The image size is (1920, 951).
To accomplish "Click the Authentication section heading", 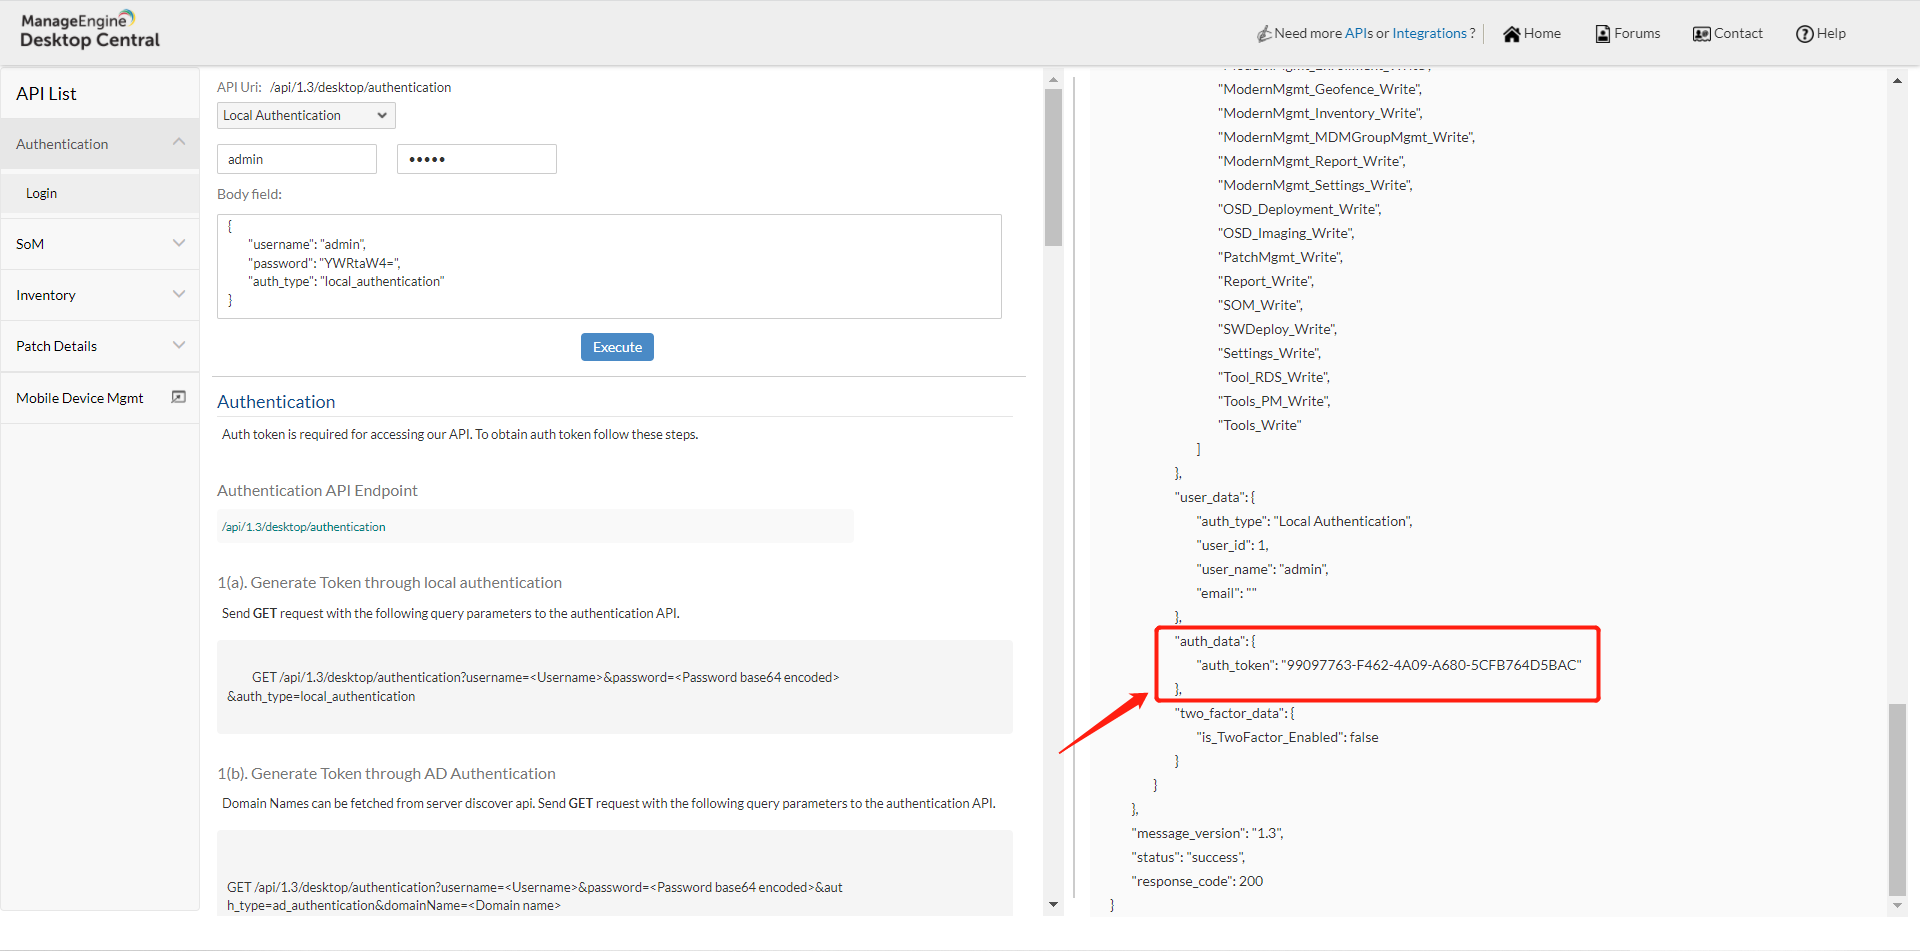I will point(276,402).
